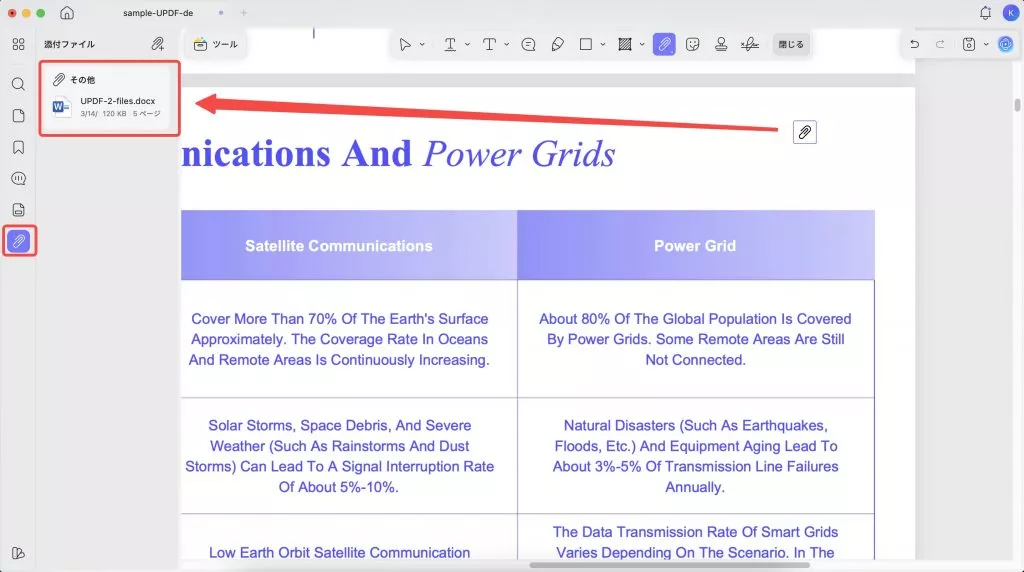Select the stamp tool
The height and width of the screenshot is (572, 1024).
[721, 44]
